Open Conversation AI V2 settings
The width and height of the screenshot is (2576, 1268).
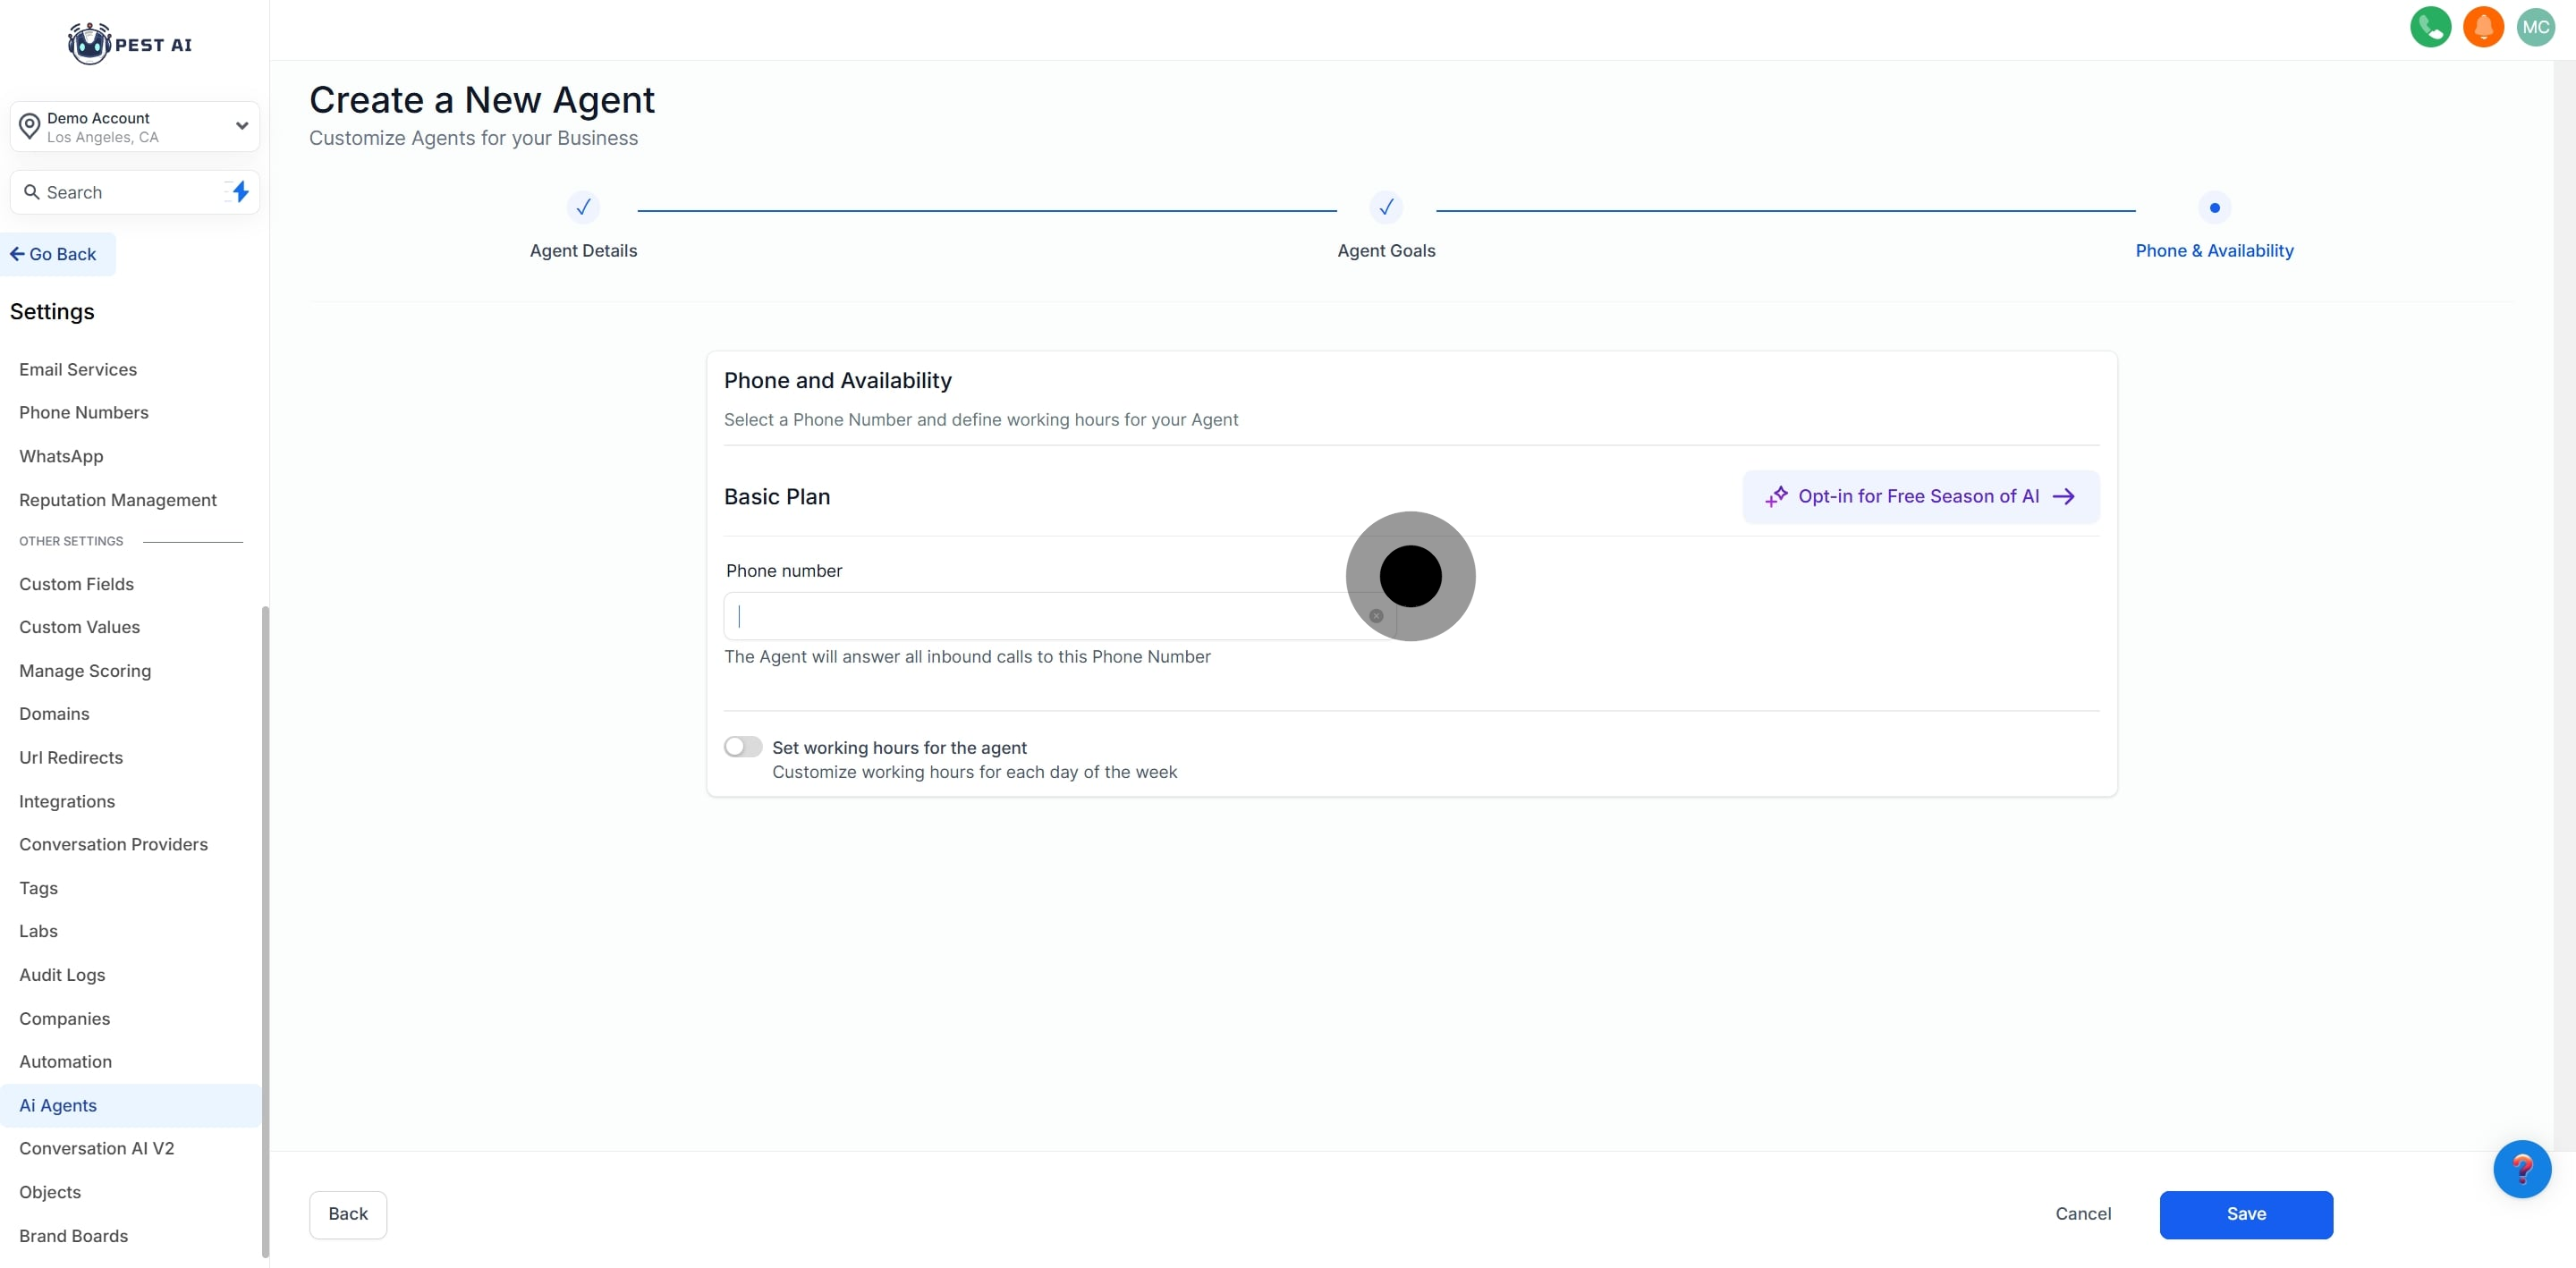pos(97,1148)
